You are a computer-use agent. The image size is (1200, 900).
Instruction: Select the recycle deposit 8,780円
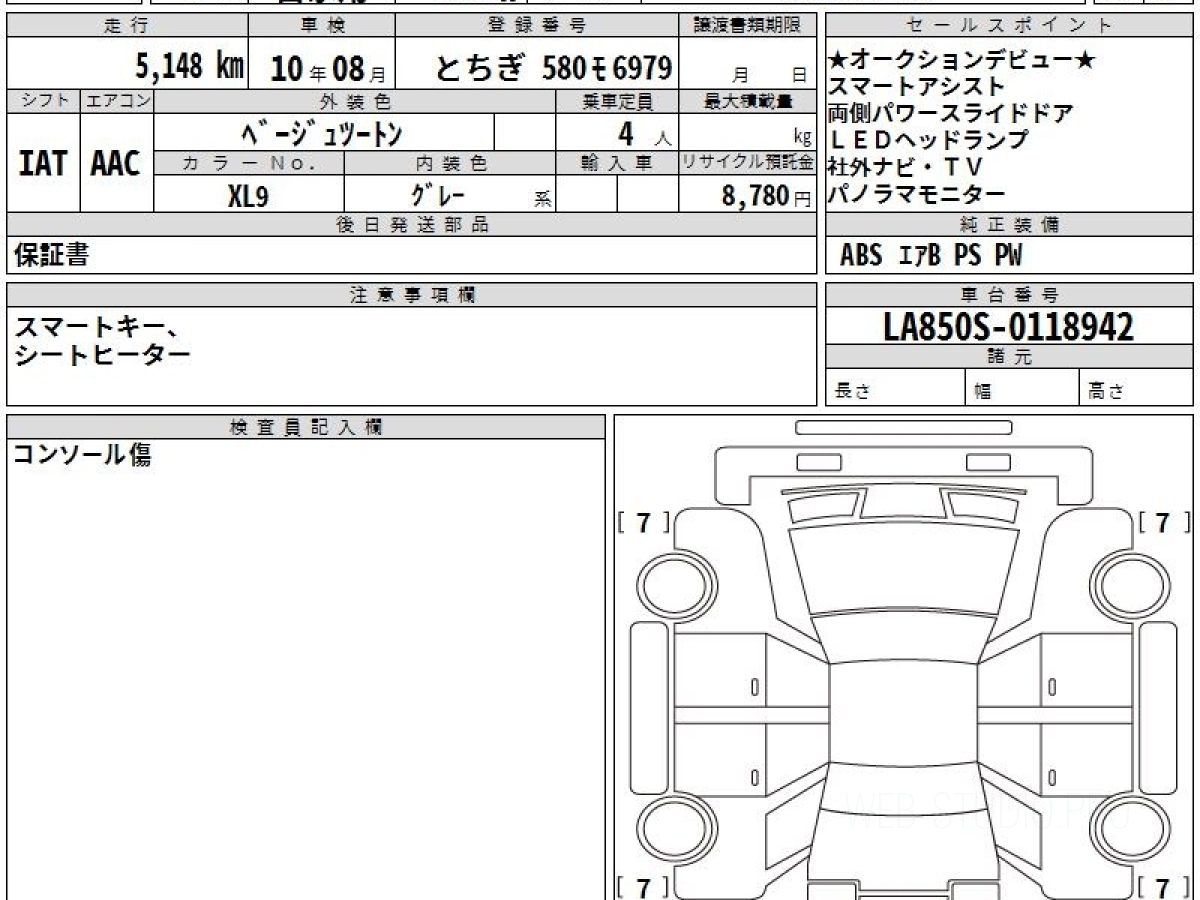pos(766,195)
